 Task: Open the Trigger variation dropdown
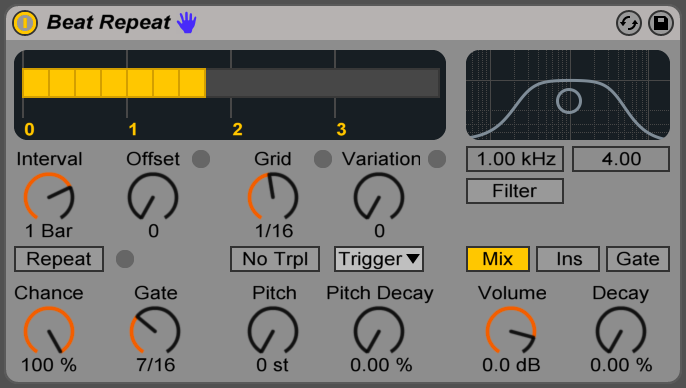(x=379, y=259)
